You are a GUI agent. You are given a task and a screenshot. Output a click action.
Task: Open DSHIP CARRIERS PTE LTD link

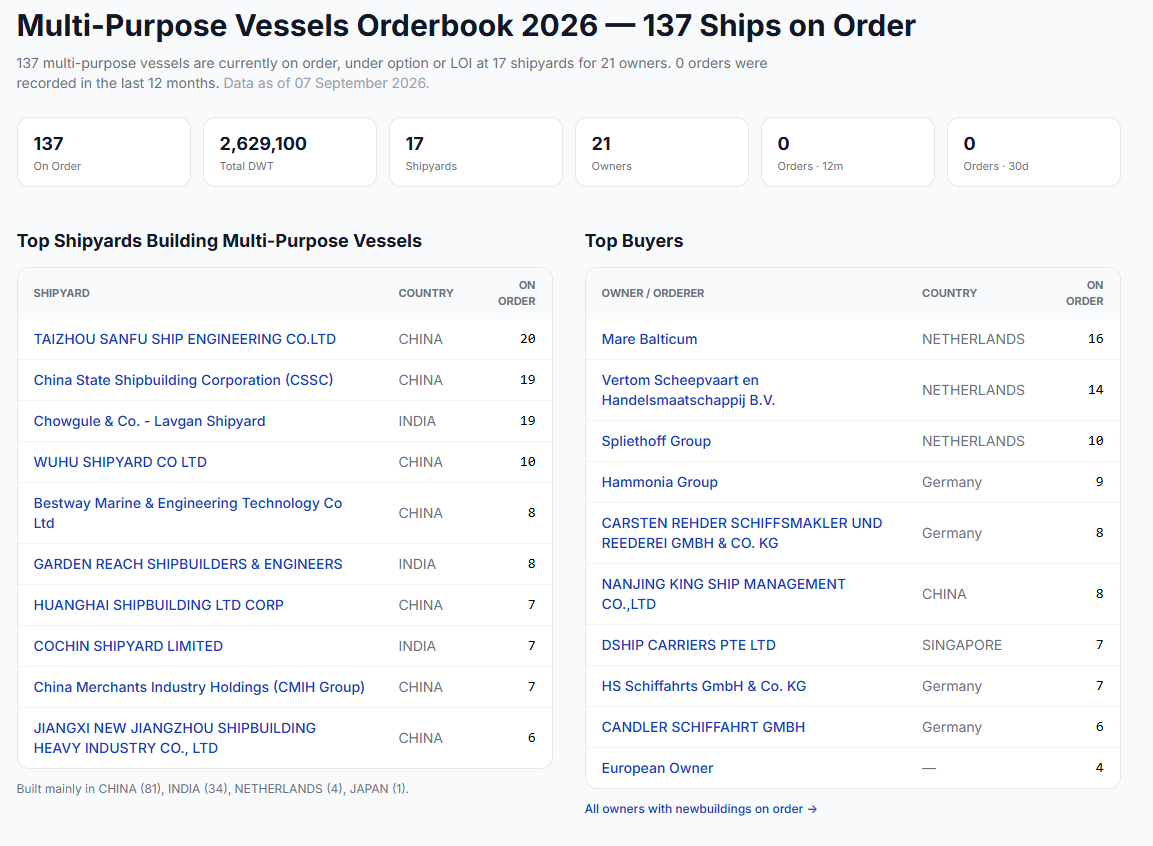tap(688, 645)
